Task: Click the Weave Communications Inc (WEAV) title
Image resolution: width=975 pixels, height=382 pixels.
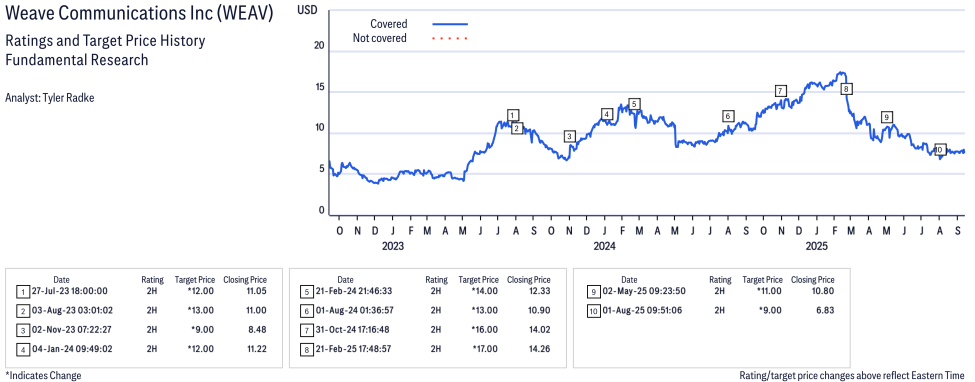Action: [x=139, y=14]
